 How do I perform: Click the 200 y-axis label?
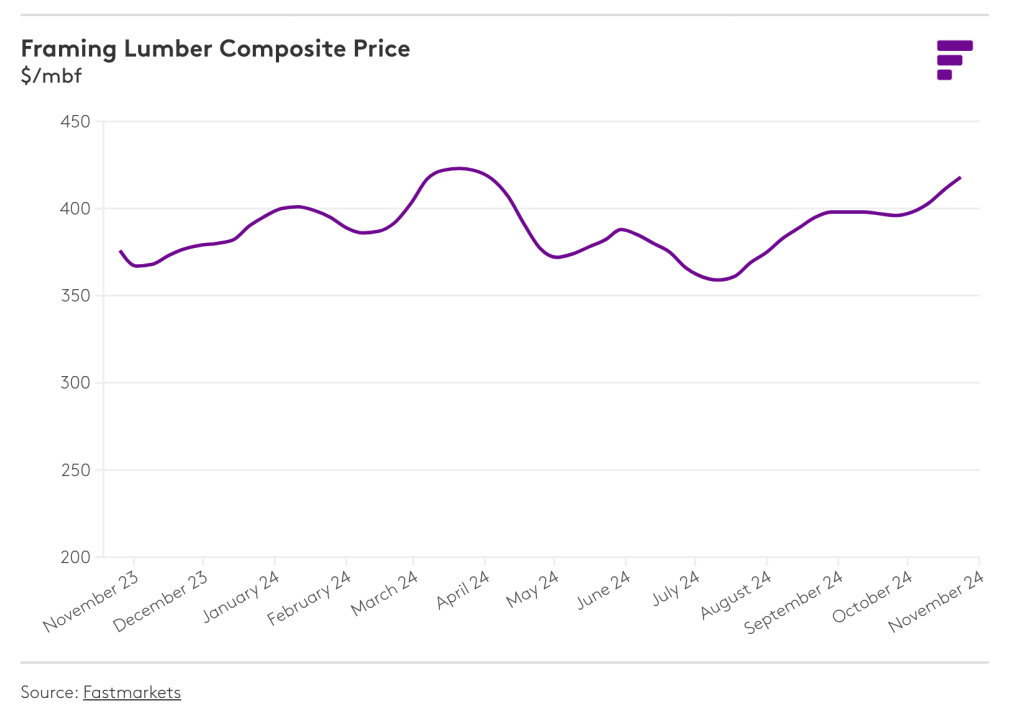click(x=76, y=557)
